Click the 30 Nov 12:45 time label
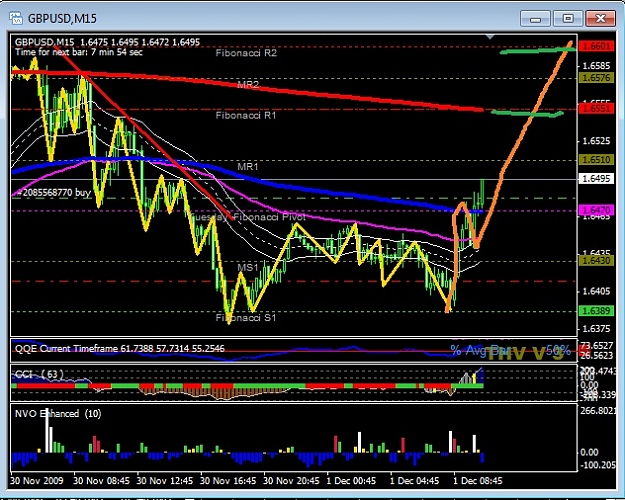625x500 pixels. 165,480
